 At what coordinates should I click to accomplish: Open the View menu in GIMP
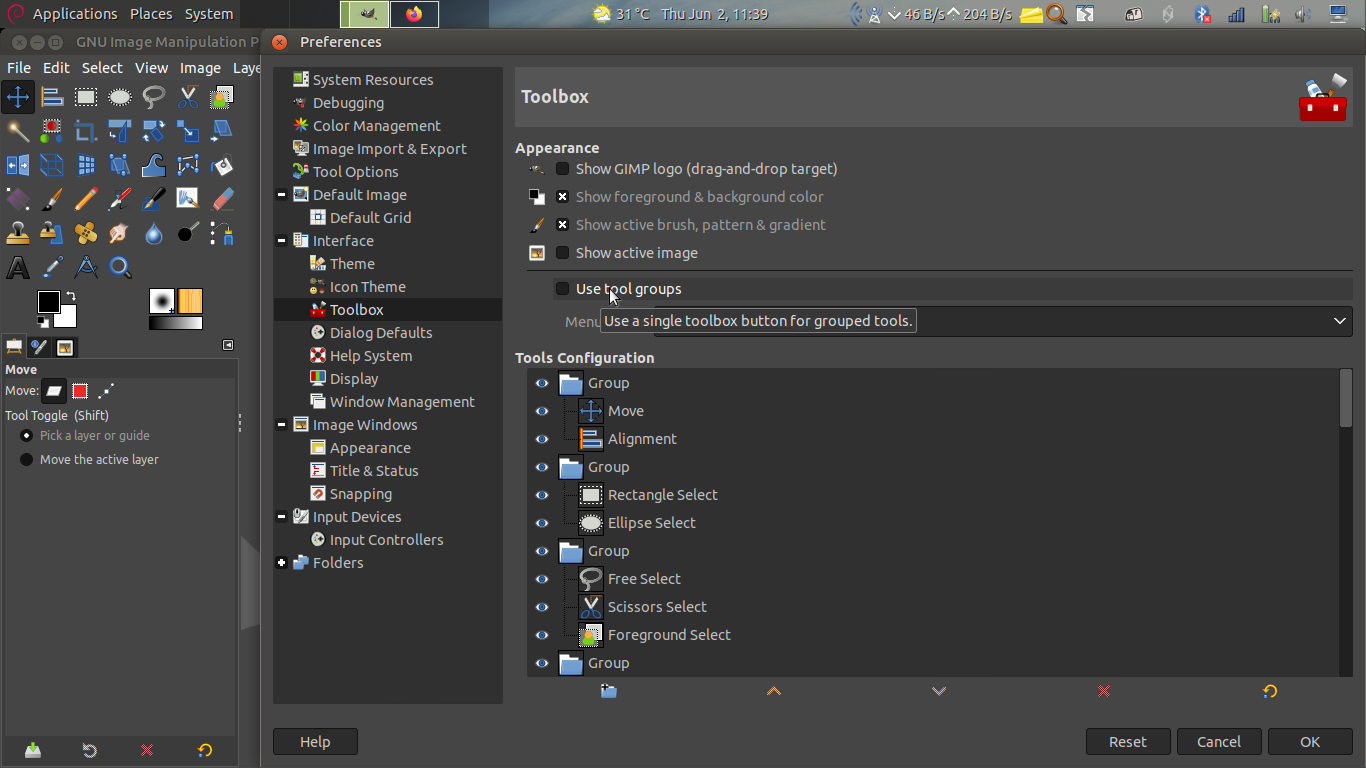(x=151, y=68)
